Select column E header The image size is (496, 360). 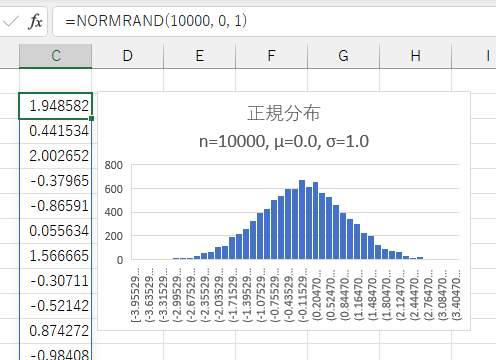click(200, 56)
